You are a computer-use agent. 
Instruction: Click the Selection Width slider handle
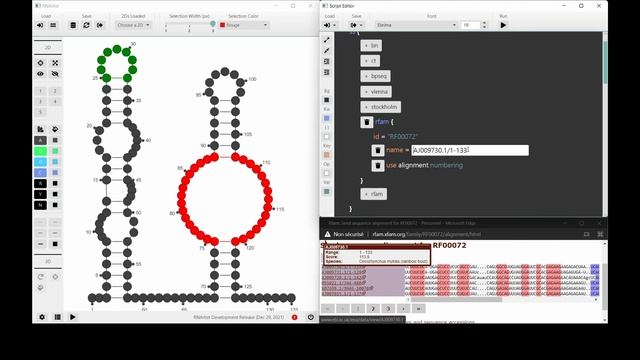coord(213,24)
